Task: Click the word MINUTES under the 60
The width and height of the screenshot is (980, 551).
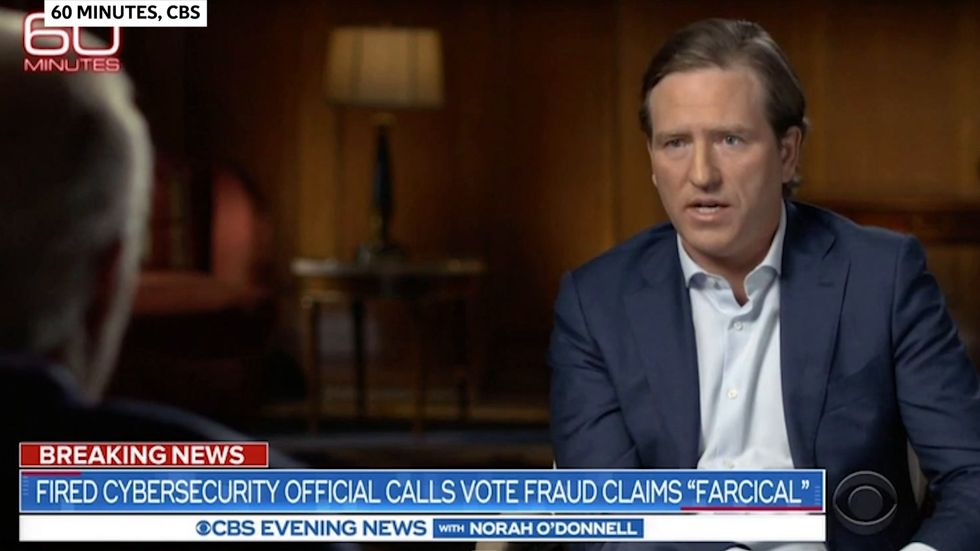Action: (72, 65)
